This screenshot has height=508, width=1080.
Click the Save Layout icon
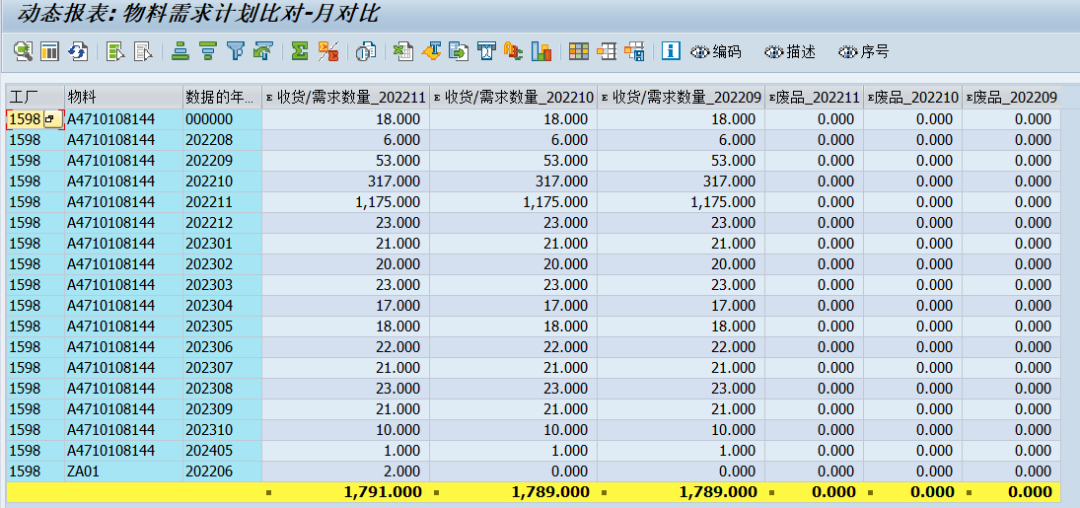point(634,51)
